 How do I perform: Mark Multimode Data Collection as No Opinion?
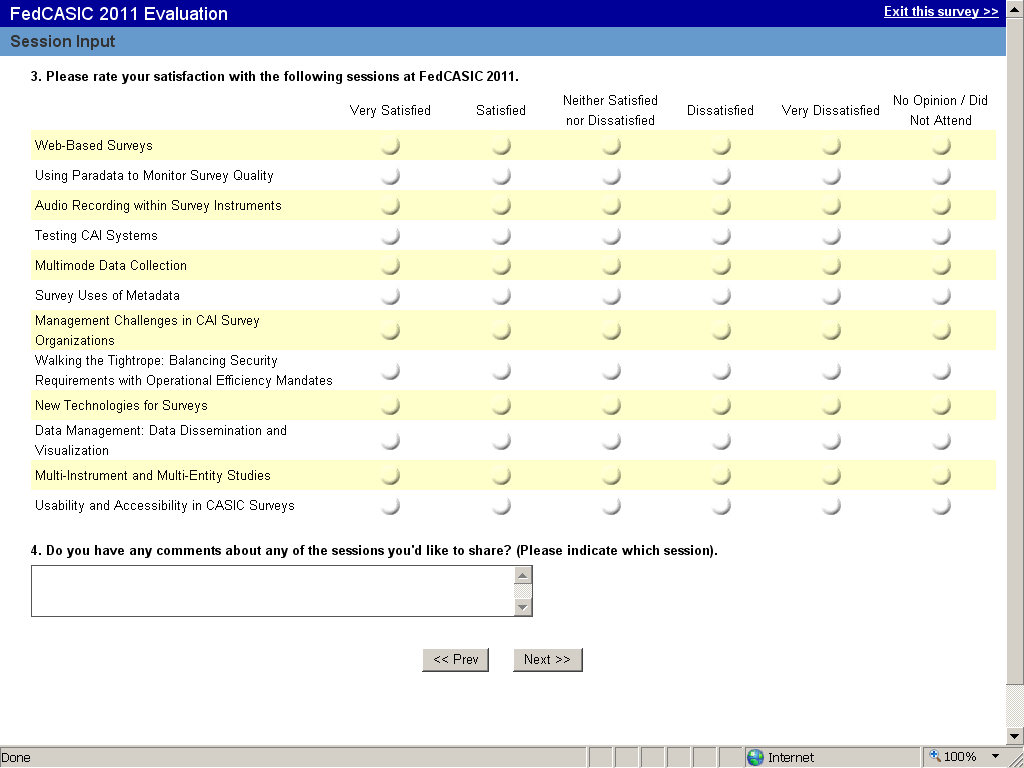pos(940,266)
